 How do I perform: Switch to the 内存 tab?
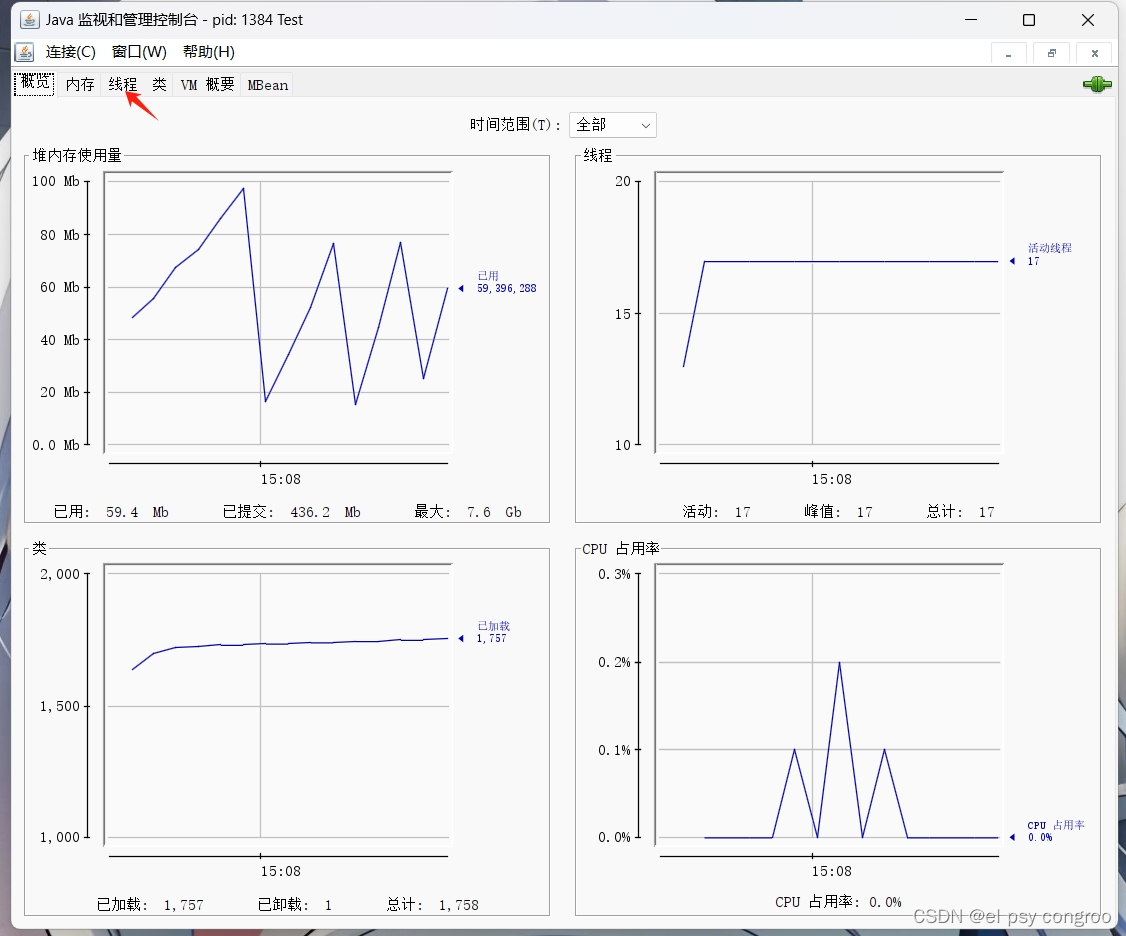pyautogui.click(x=80, y=85)
